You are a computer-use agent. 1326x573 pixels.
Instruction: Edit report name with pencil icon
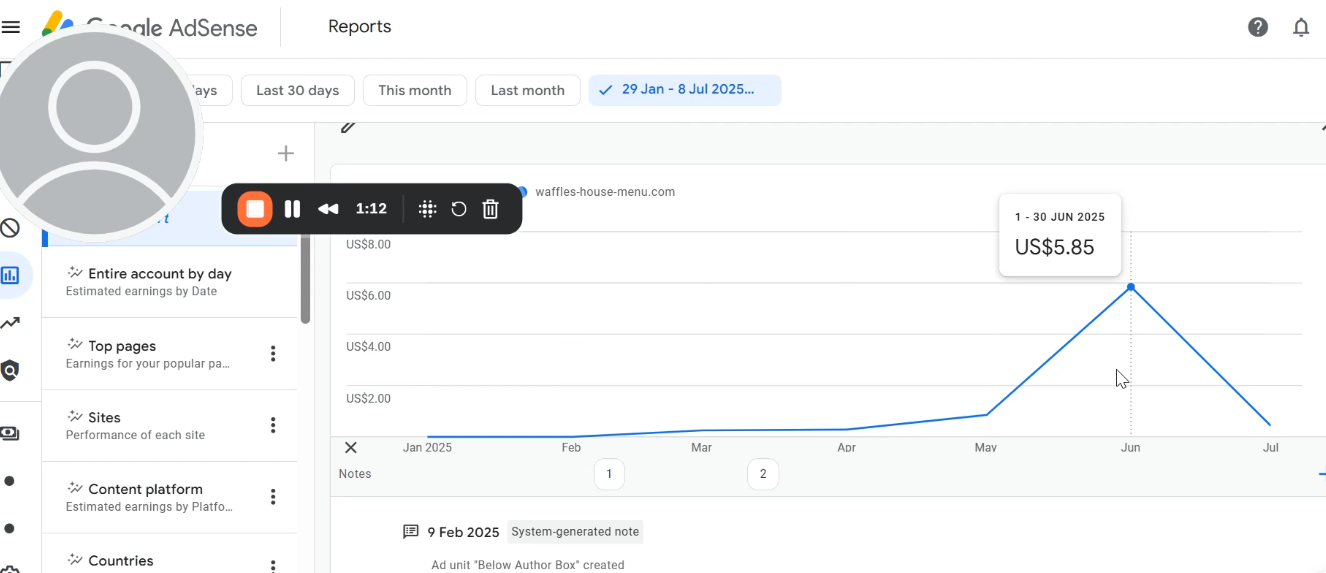pyautogui.click(x=348, y=126)
